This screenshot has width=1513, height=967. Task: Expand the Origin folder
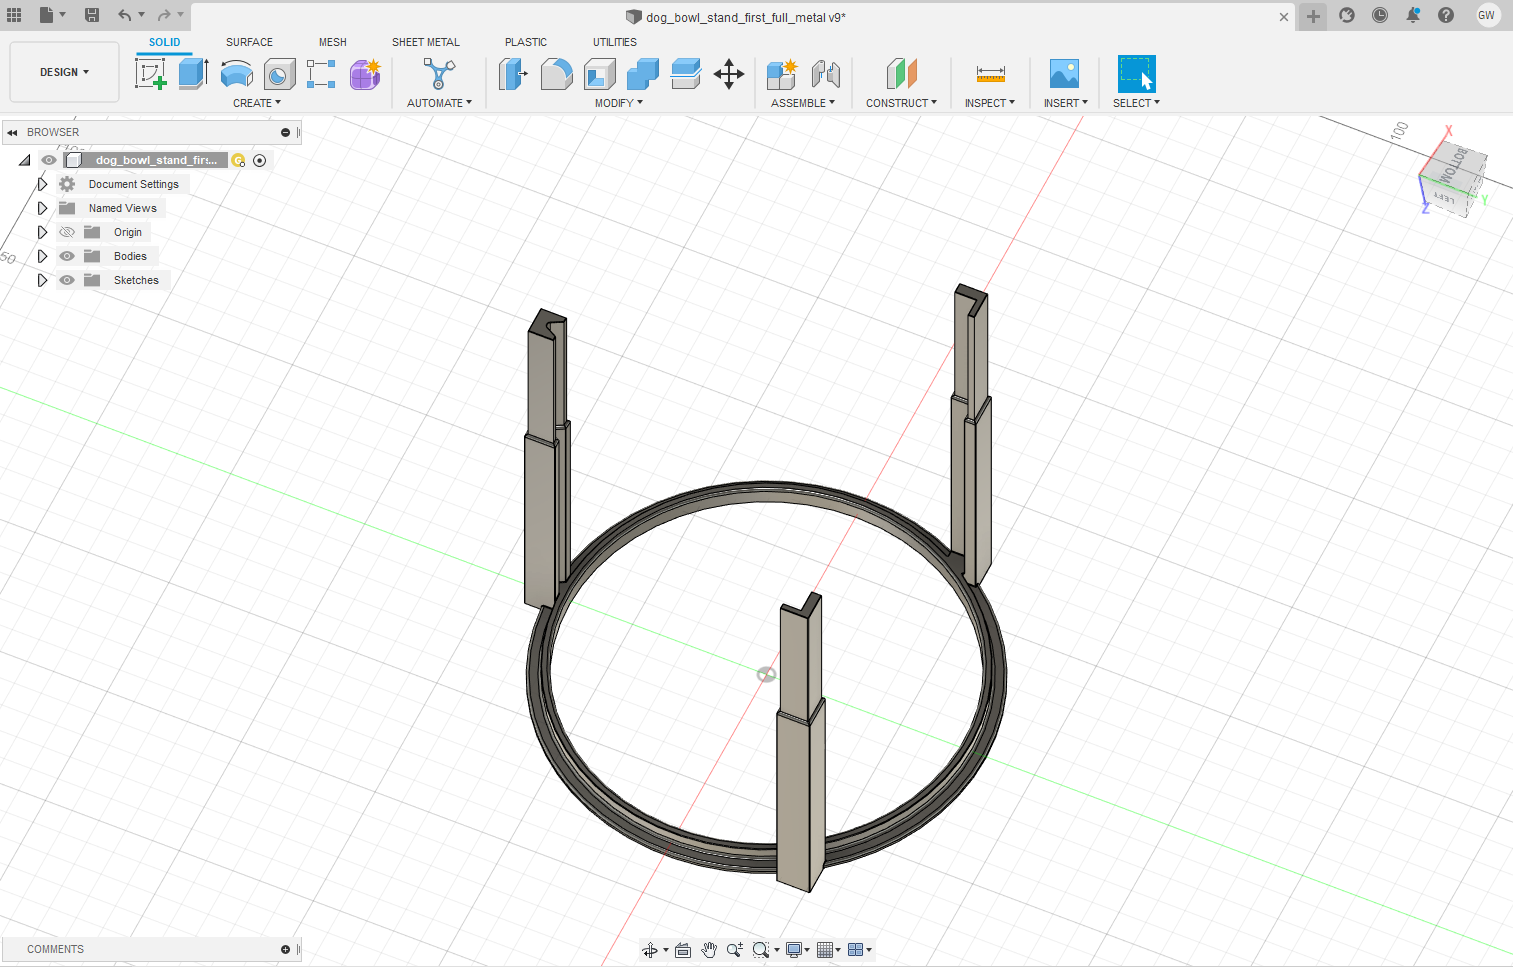pos(42,232)
